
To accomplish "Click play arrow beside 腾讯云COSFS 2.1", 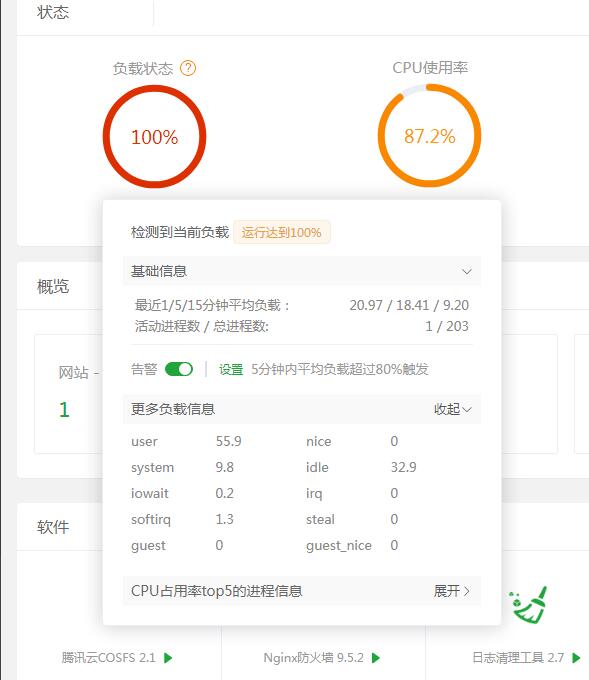I will click(x=168, y=658).
